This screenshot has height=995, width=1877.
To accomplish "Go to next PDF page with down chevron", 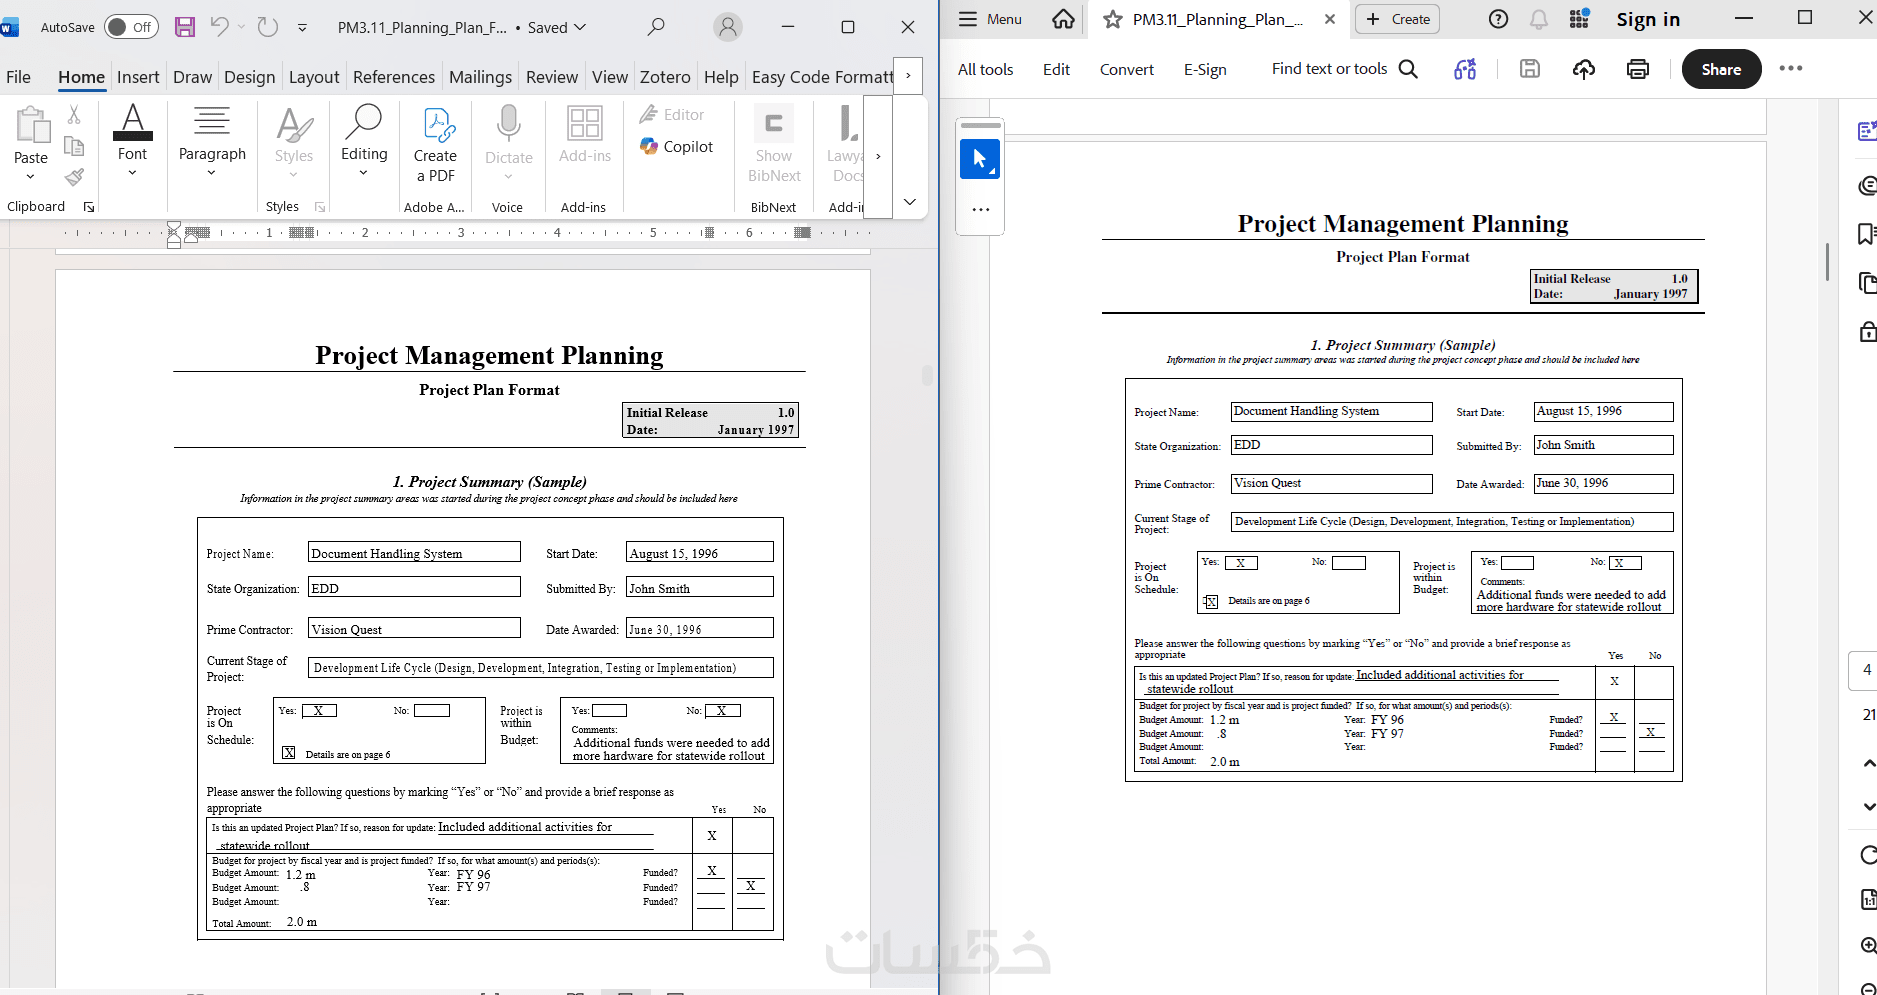I will pos(1869,806).
